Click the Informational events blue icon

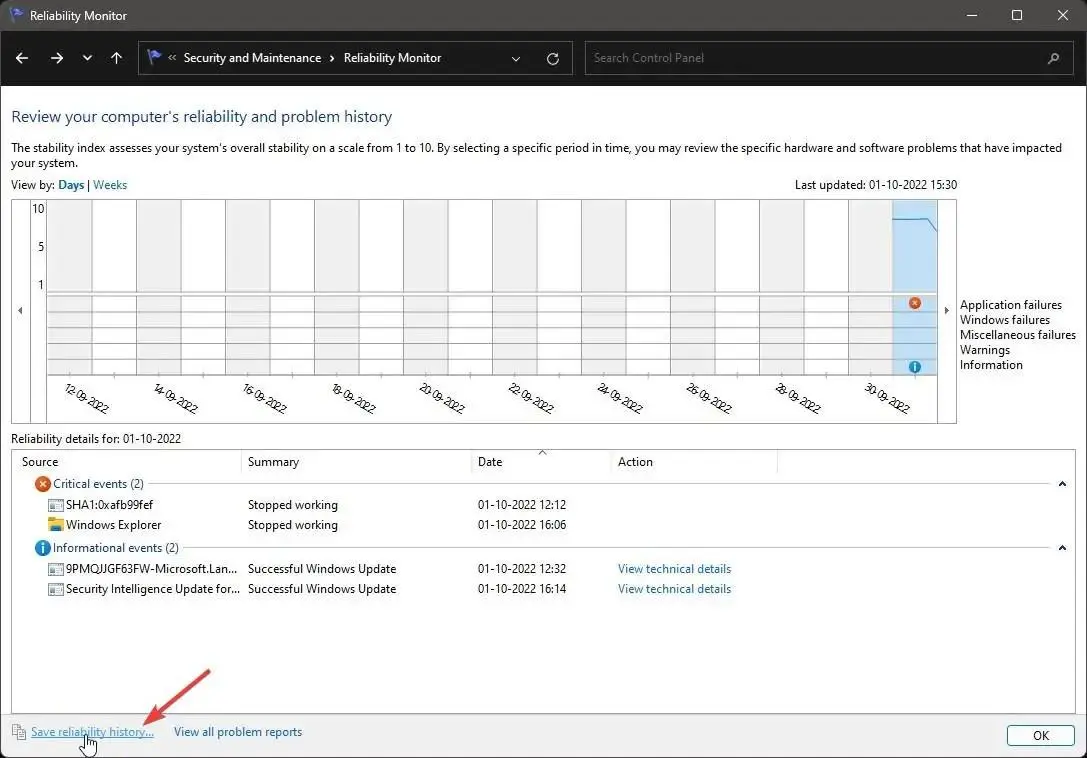43,548
